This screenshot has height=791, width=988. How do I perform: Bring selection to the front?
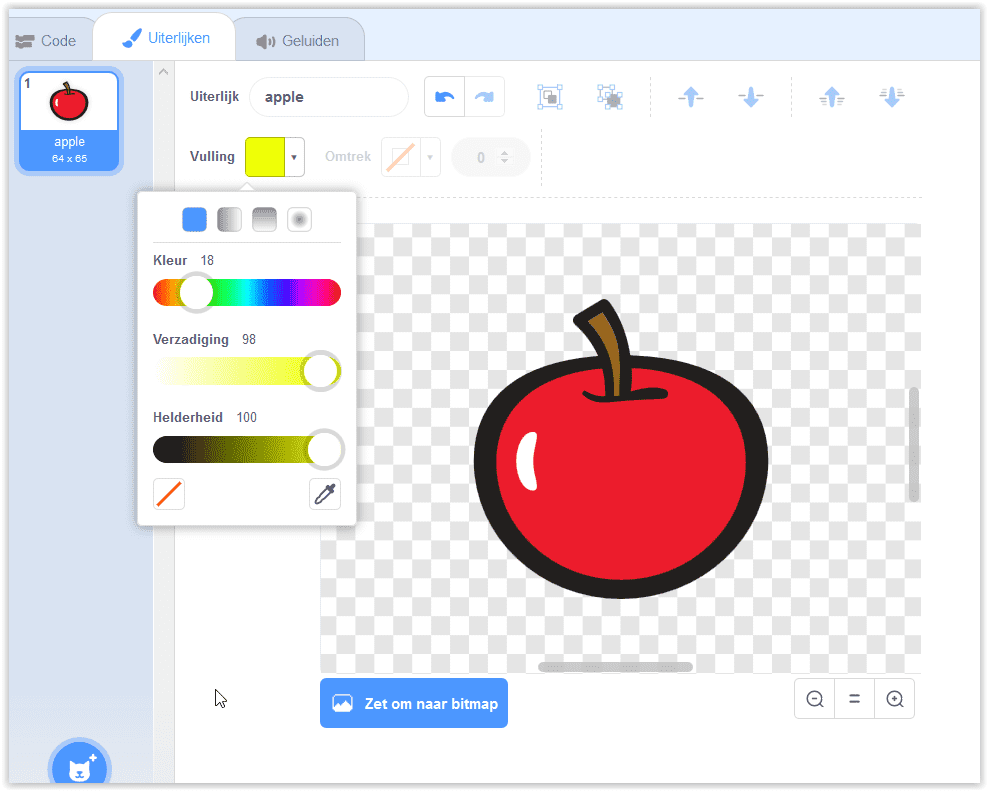tap(831, 97)
